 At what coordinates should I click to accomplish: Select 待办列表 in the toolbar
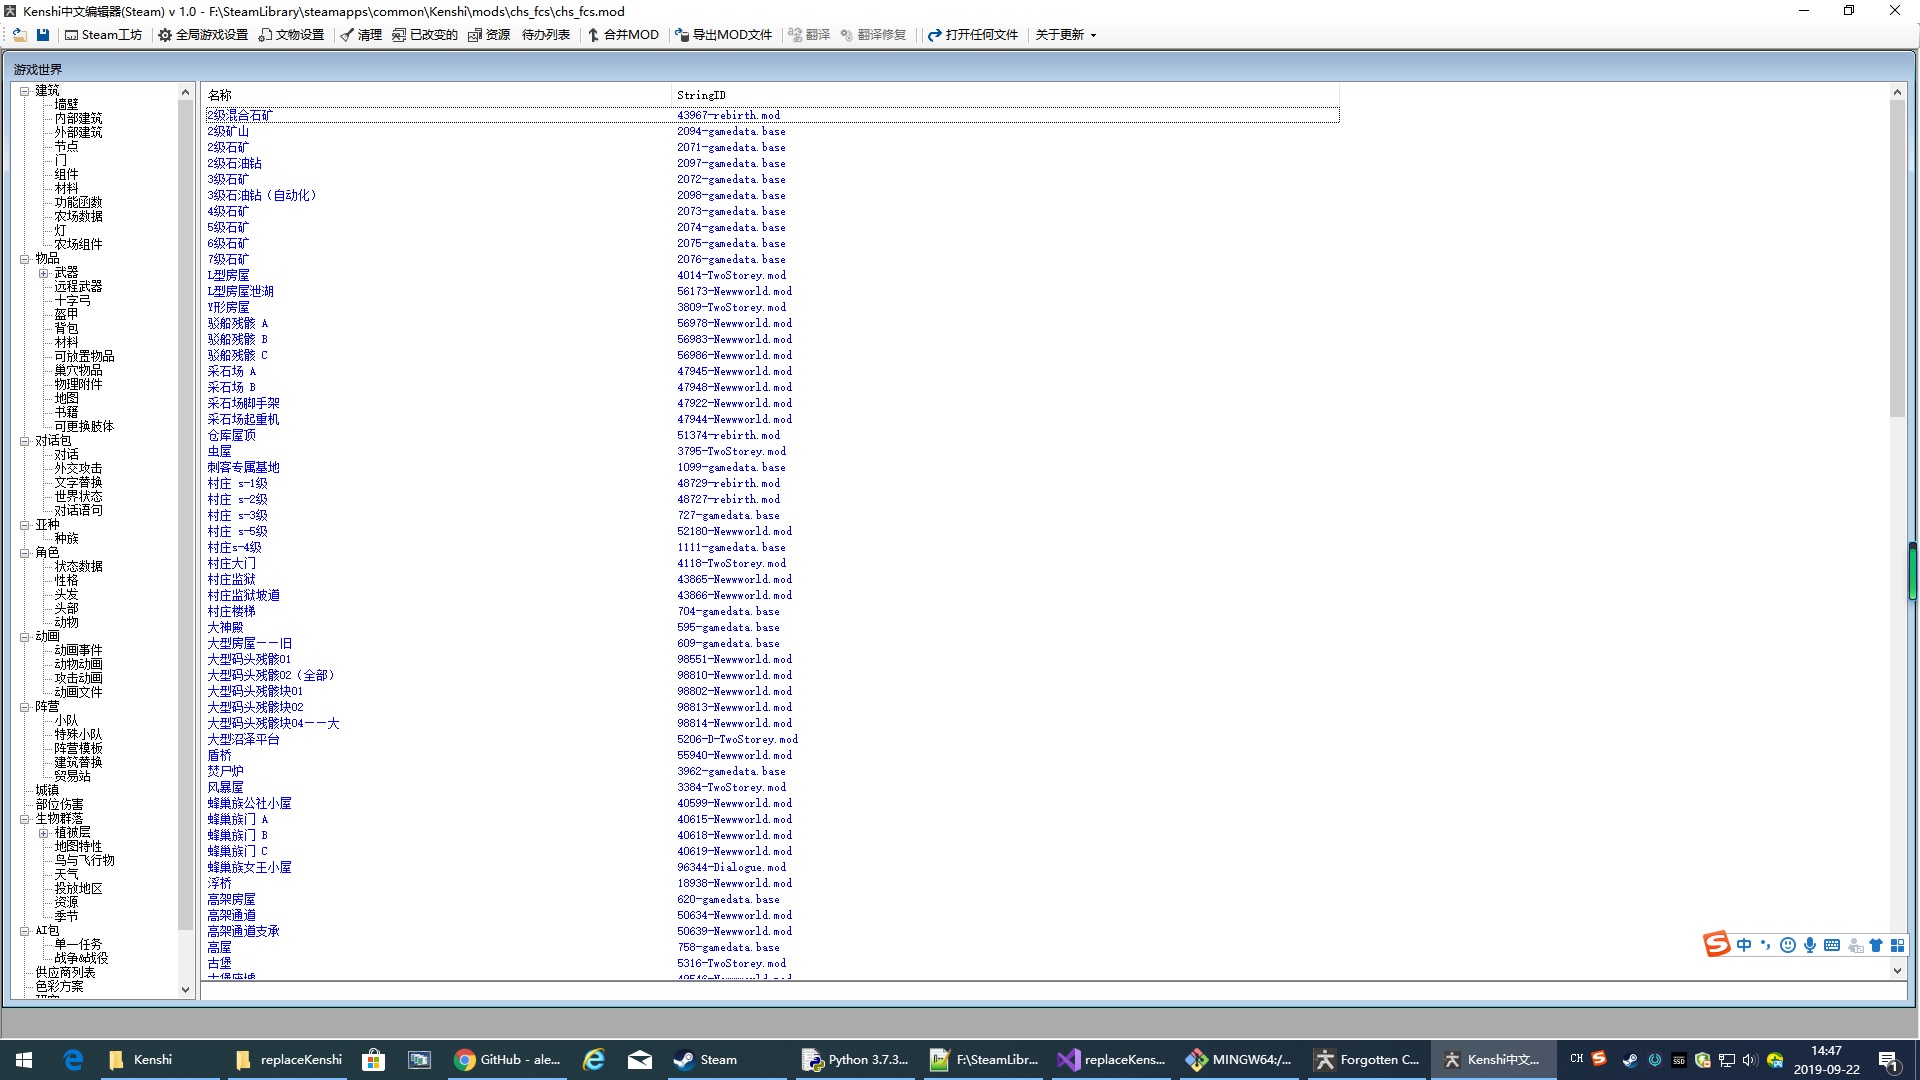point(545,34)
